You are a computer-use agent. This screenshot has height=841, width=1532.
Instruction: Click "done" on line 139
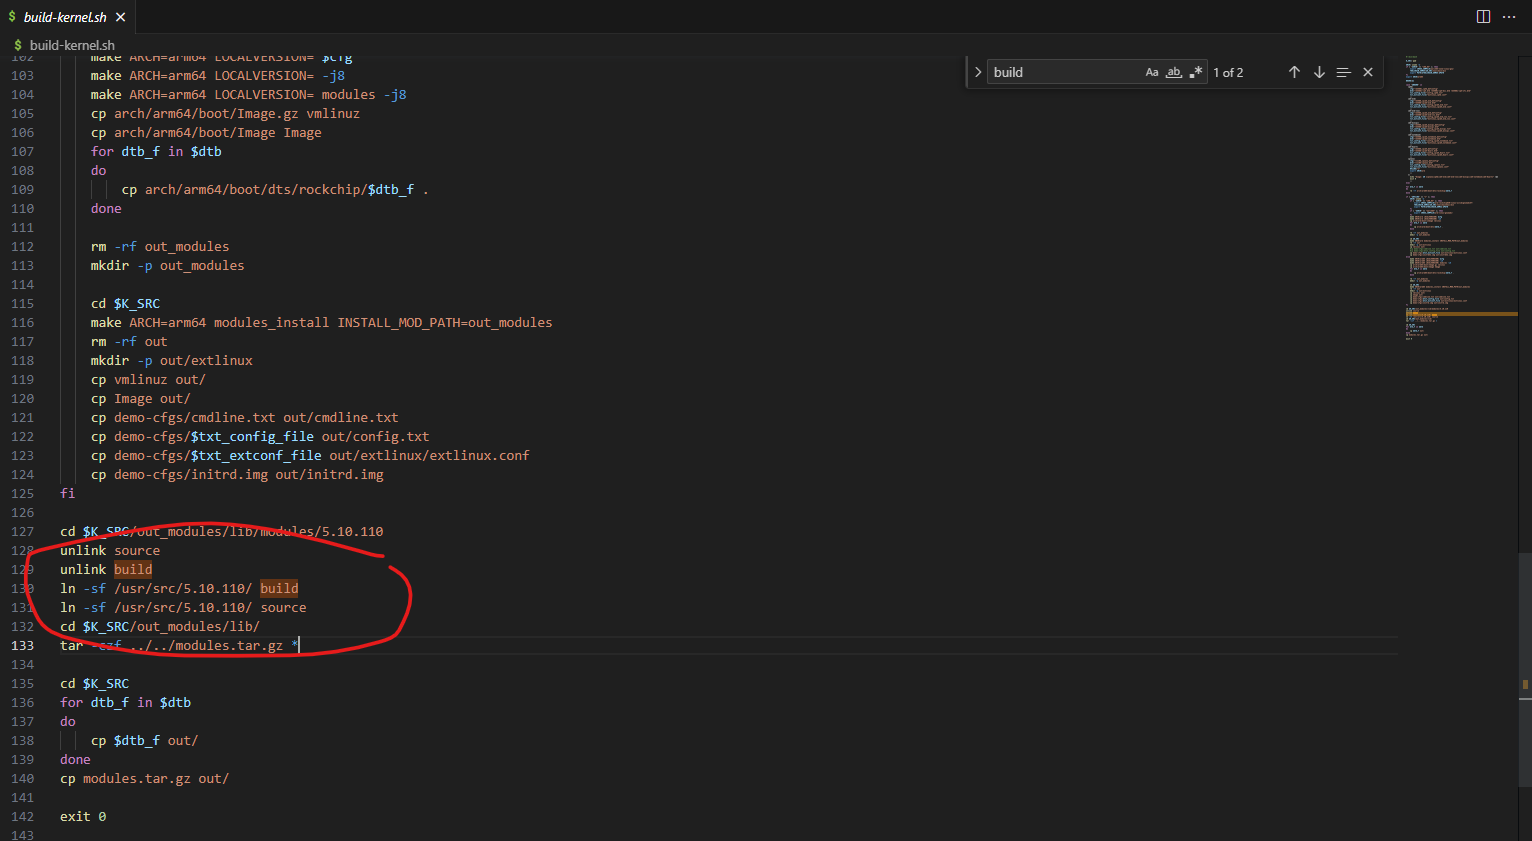tap(75, 759)
